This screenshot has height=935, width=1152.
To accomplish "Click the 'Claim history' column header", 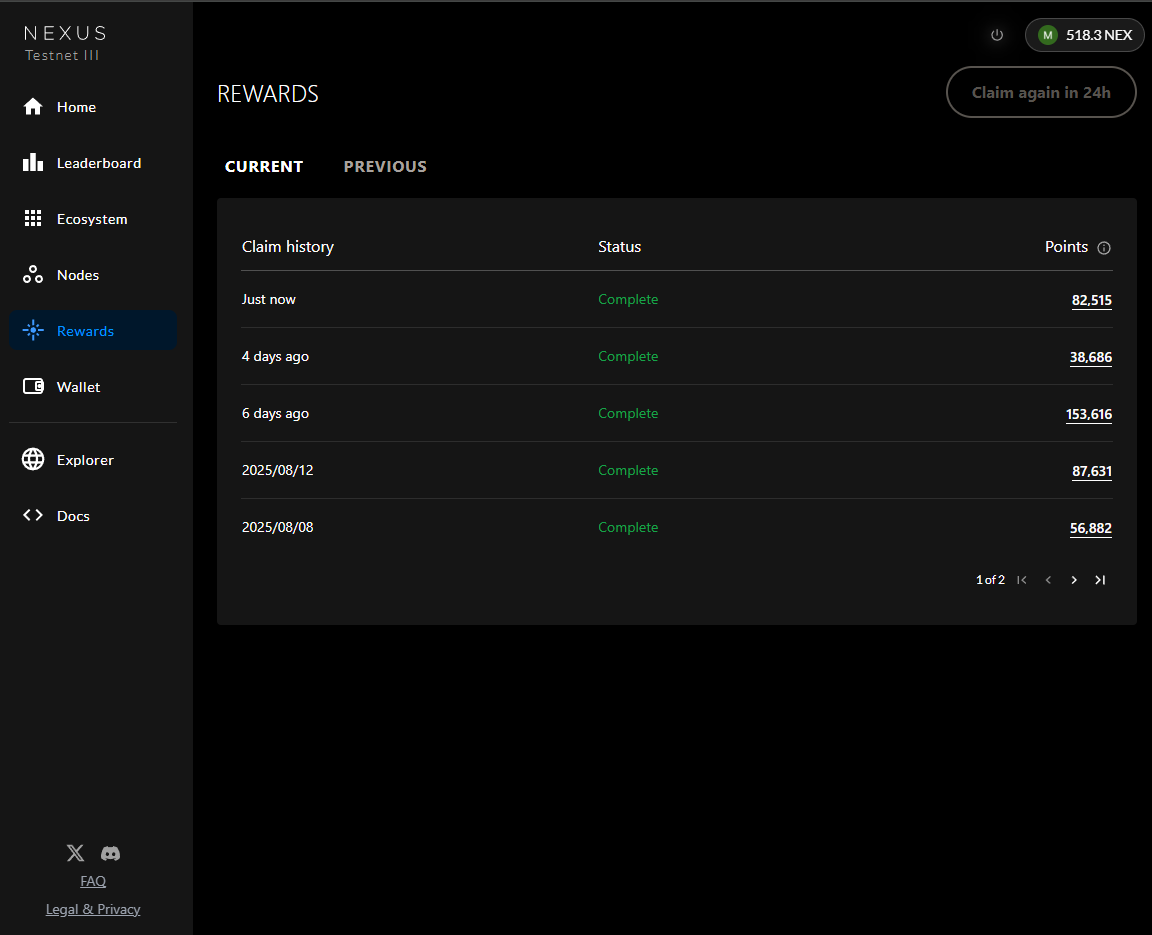I will coord(288,247).
